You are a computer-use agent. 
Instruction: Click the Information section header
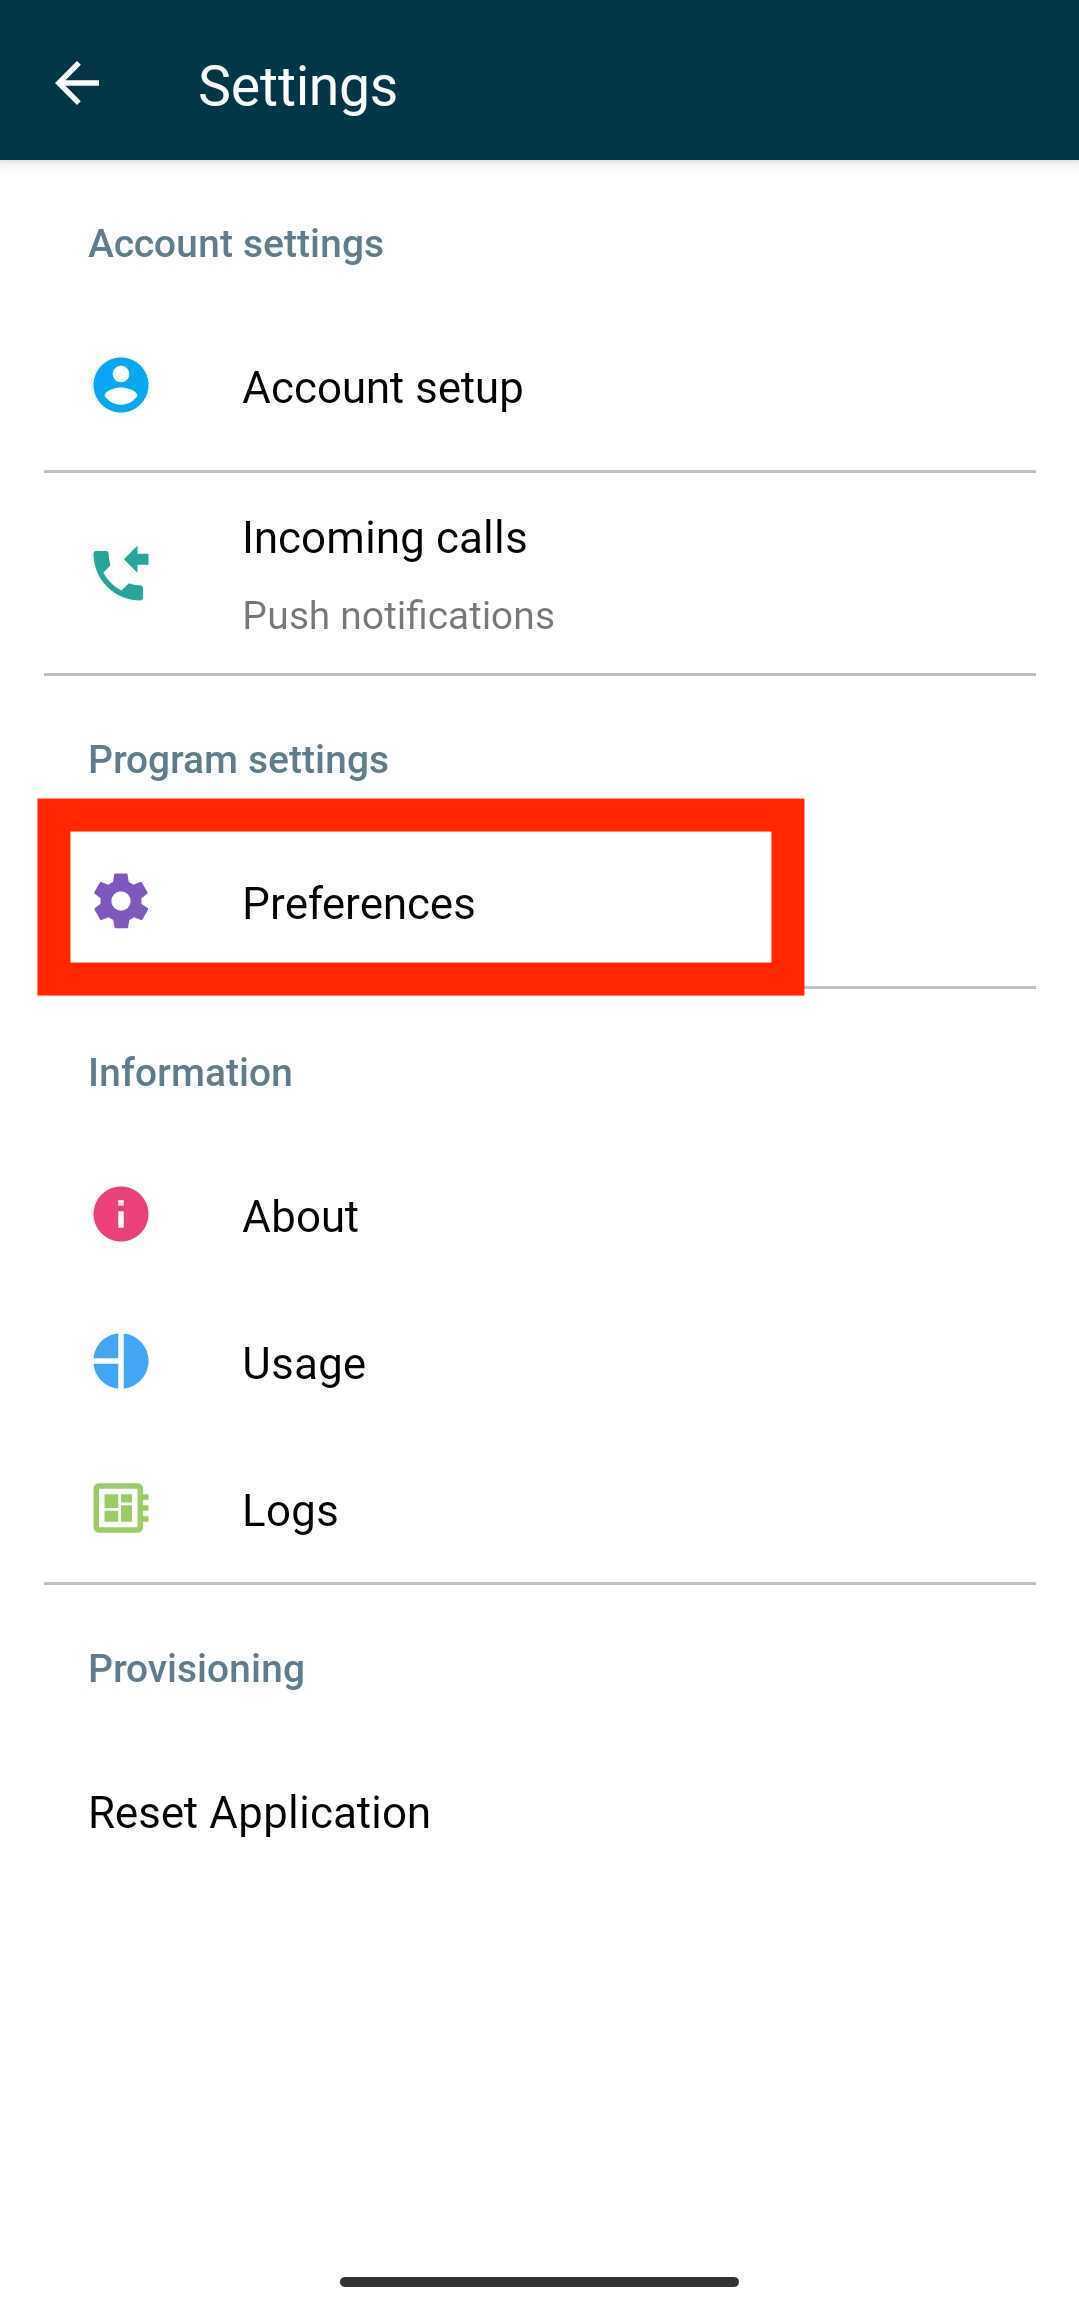pyautogui.click(x=190, y=1071)
